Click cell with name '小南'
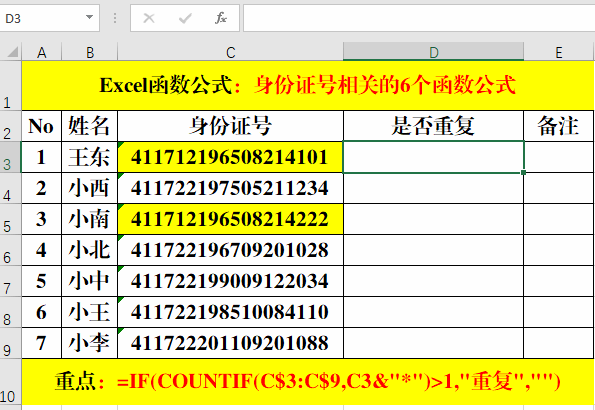This screenshot has height=410, width=595. pyautogui.click(x=90, y=219)
